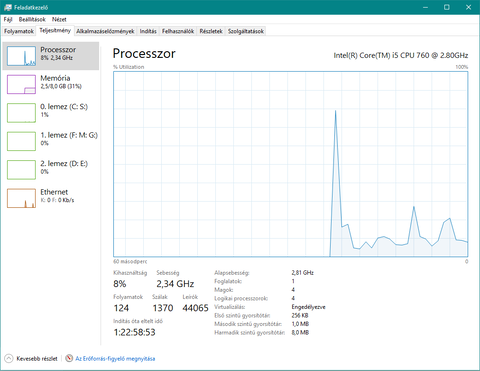Click the 0. lemez (C: S:) graph thumbnail
This screenshot has height=371, width=480.
point(21,113)
